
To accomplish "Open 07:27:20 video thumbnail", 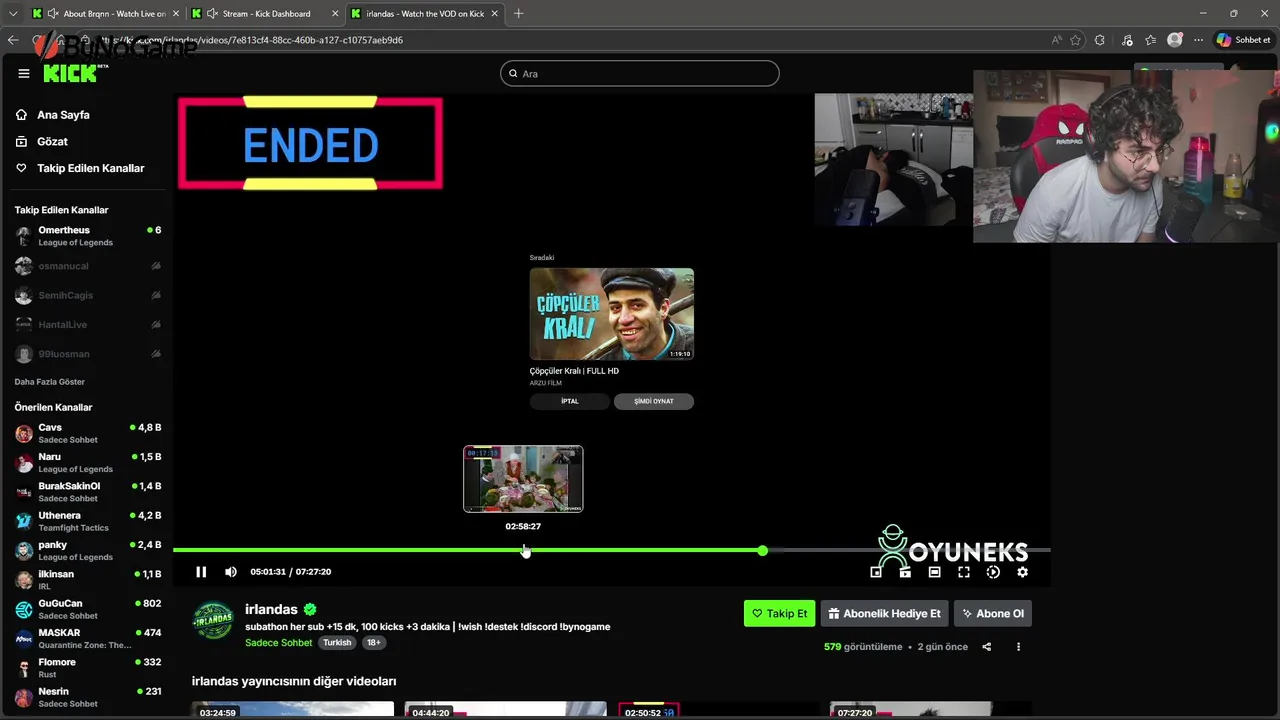I will tap(931, 709).
